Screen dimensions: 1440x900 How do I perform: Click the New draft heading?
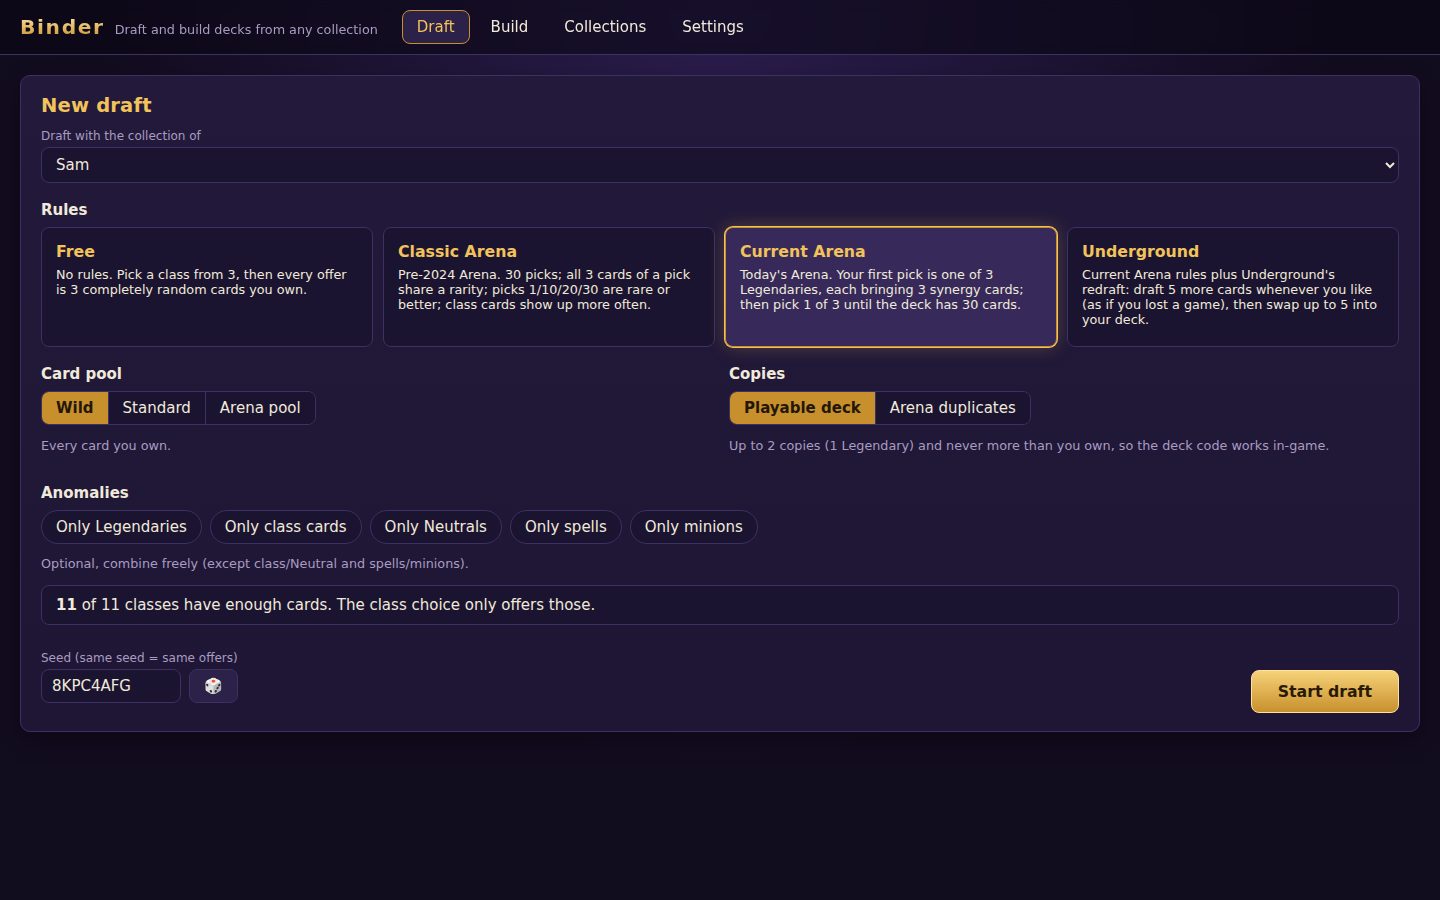[x=96, y=105]
